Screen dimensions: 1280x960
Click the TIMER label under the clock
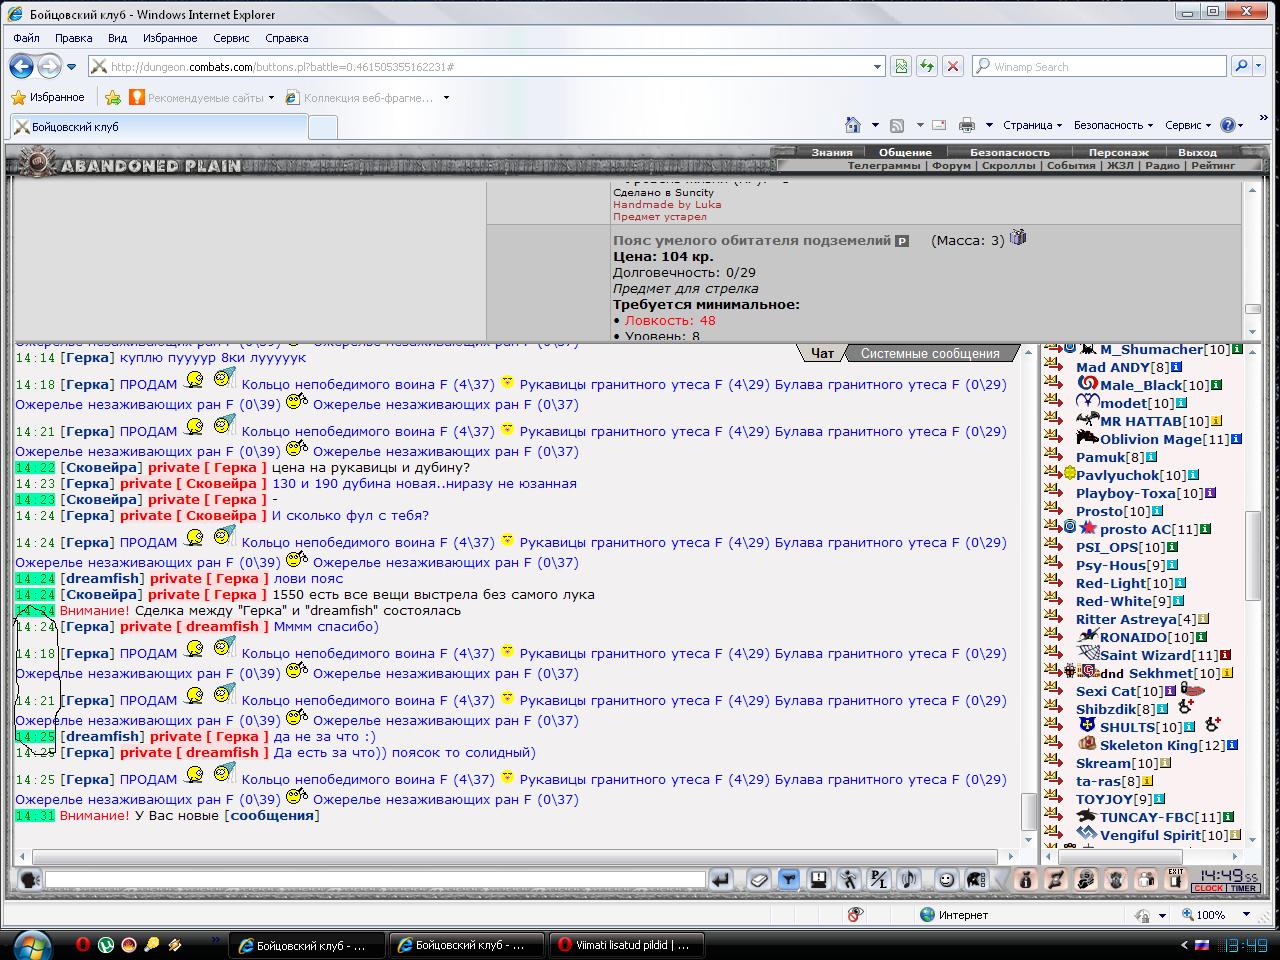[x=1243, y=888]
